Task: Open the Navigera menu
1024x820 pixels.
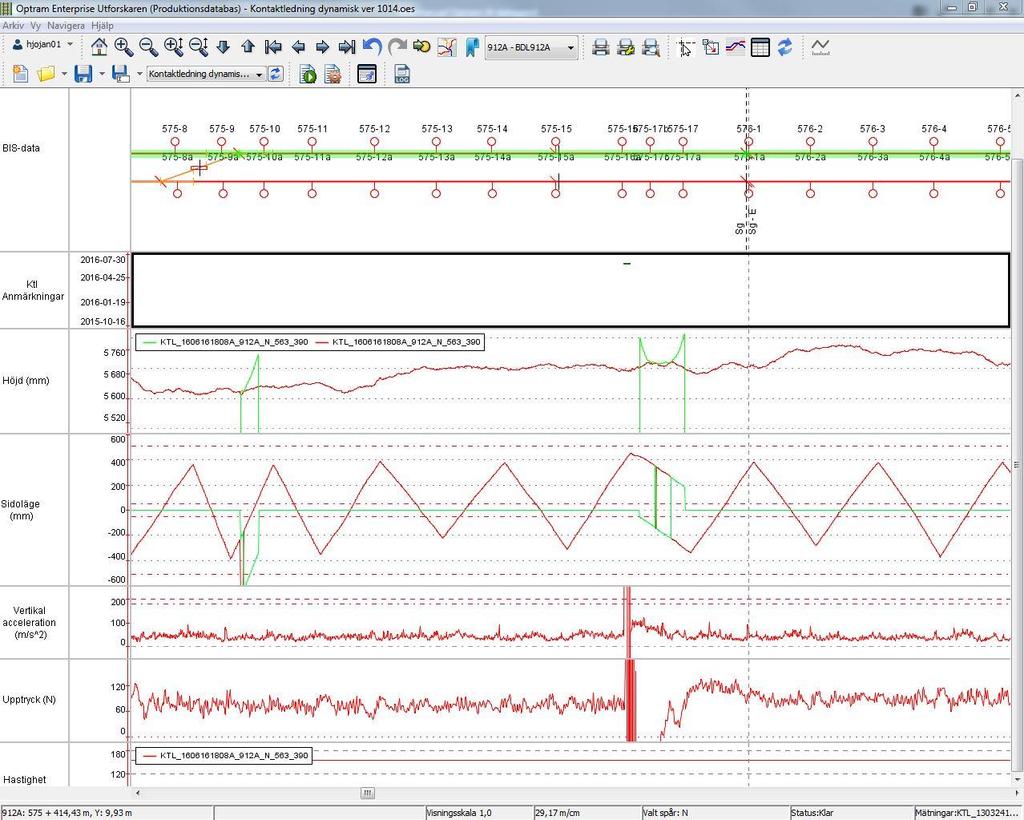Action: (66, 25)
